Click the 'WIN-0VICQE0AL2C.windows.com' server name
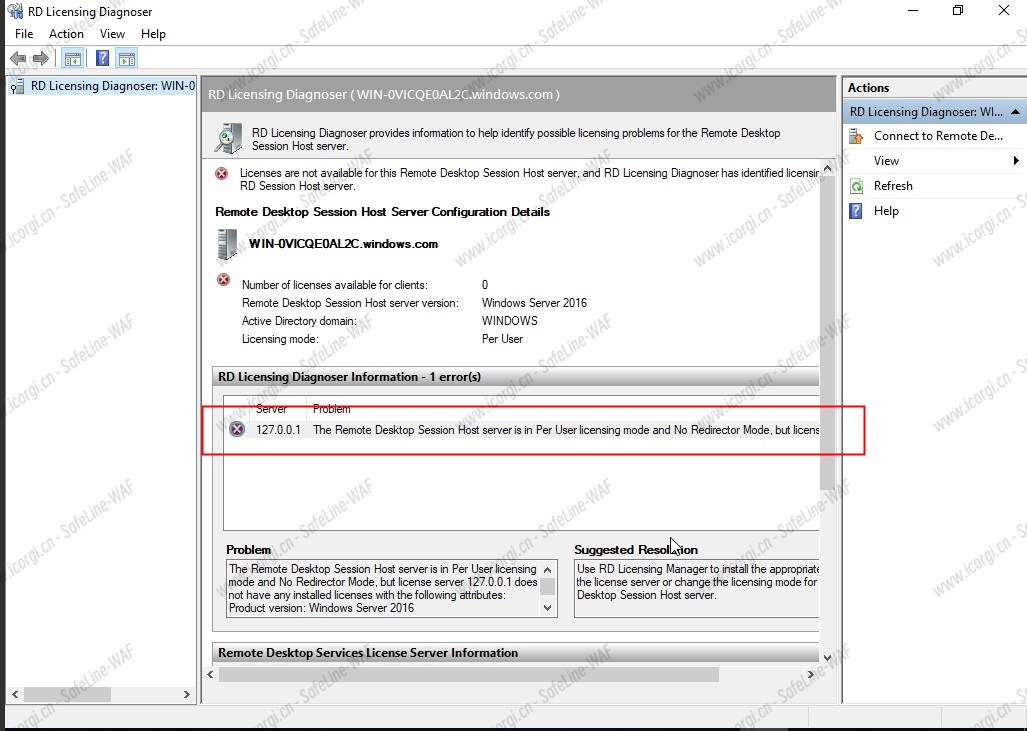The height and width of the screenshot is (731, 1027). point(343,244)
